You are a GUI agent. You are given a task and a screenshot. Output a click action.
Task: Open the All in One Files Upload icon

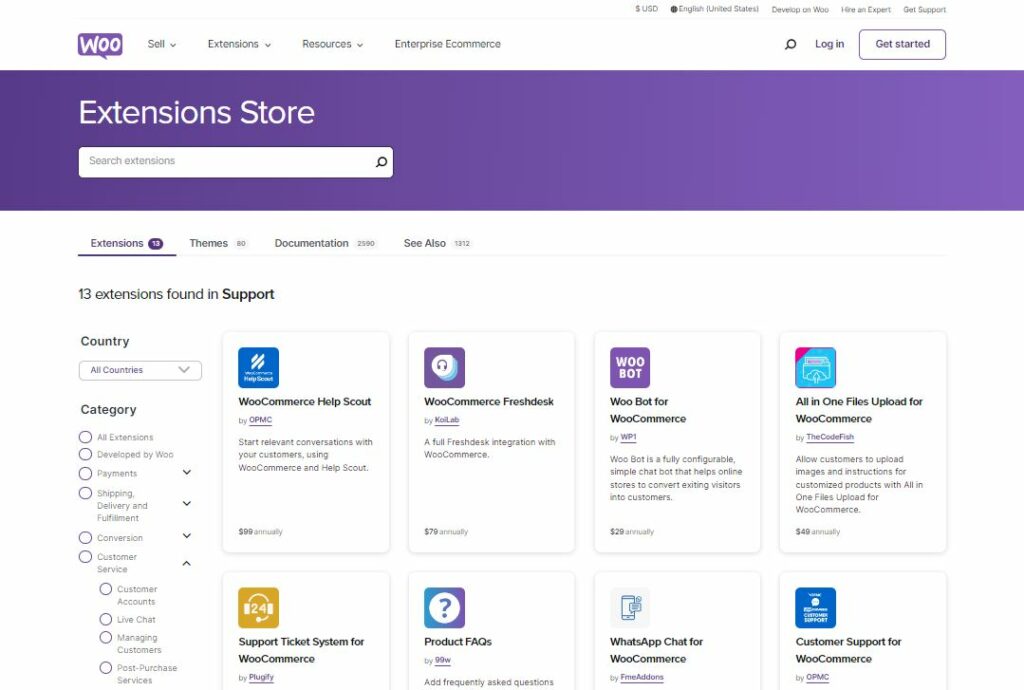(x=816, y=368)
